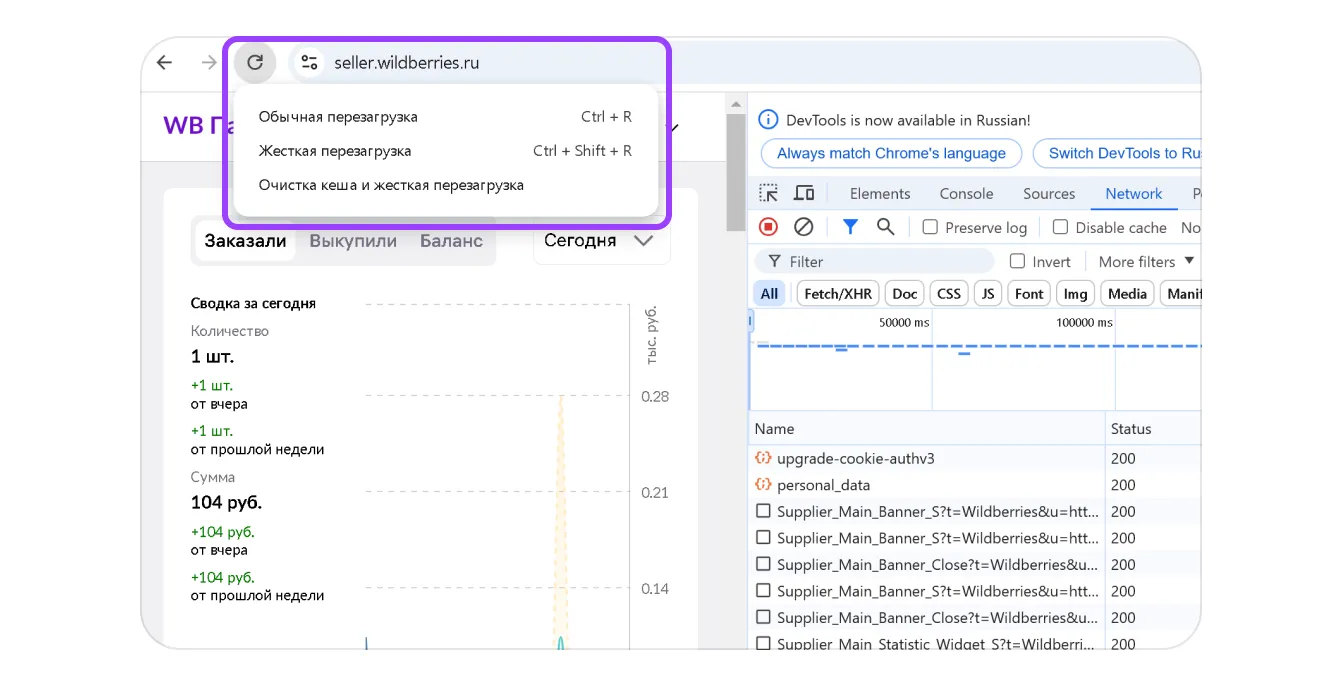This screenshot has width=1344, height=686.
Task: Enable the Preserve log checkbox
Action: (x=930, y=228)
